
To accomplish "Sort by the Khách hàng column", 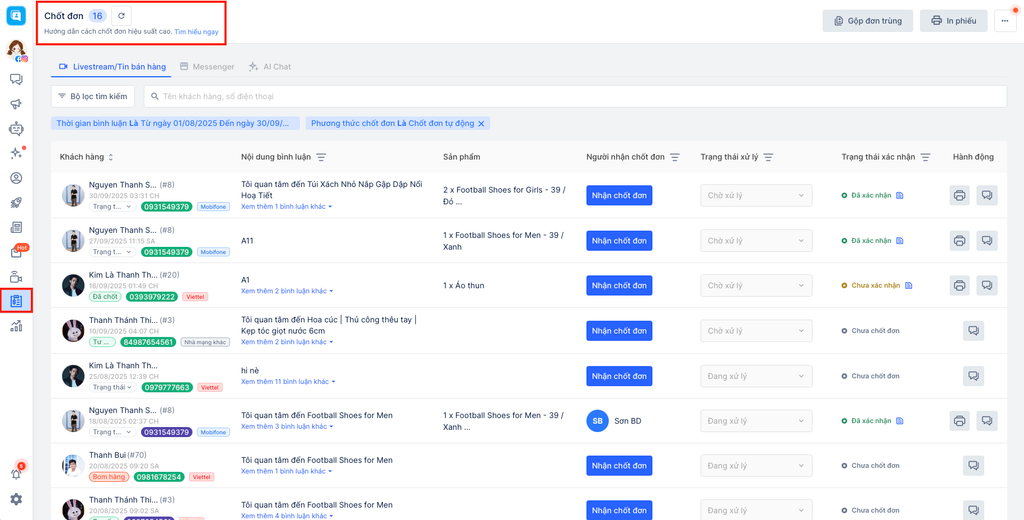I will click(x=111, y=157).
